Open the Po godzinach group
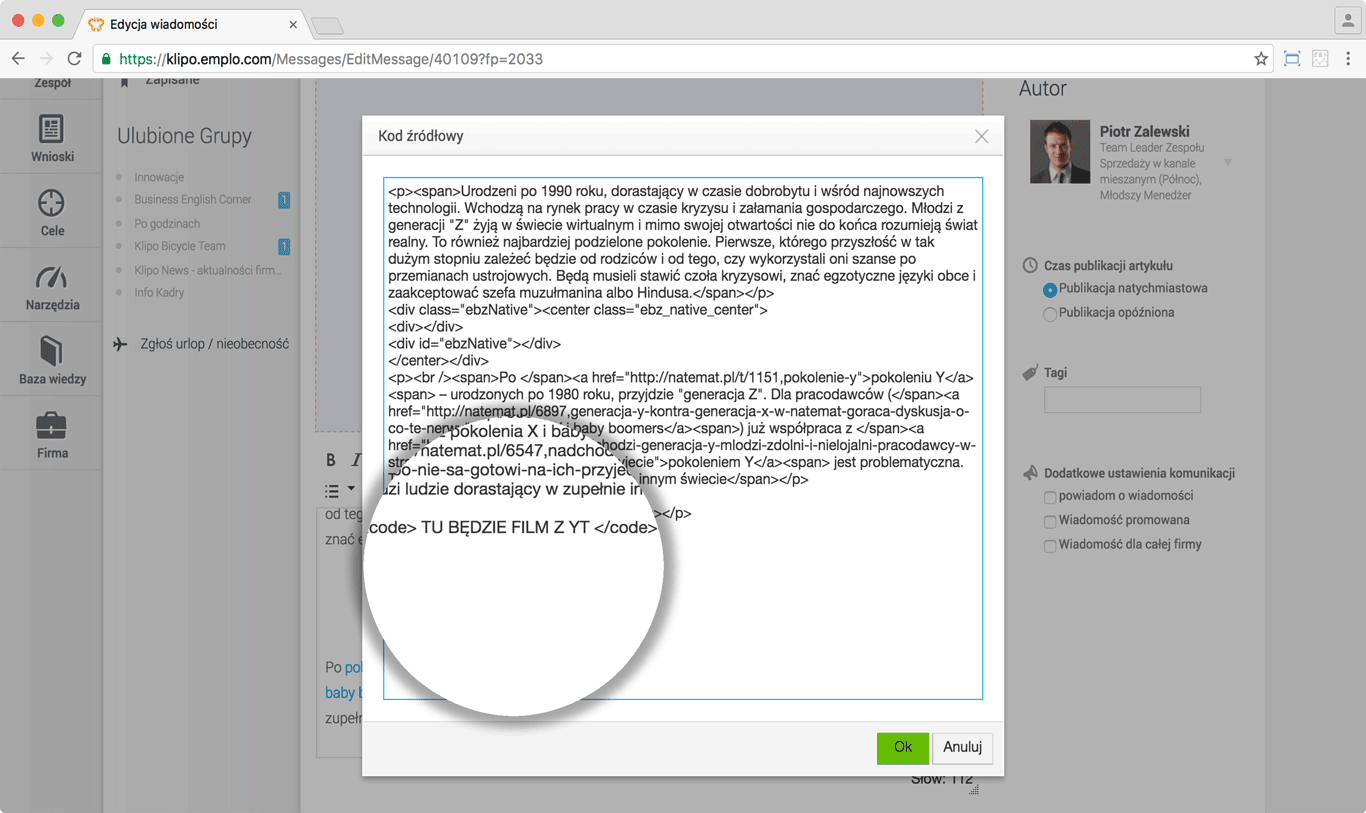The width and height of the screenshot is (1366, 813). point(167,224)
